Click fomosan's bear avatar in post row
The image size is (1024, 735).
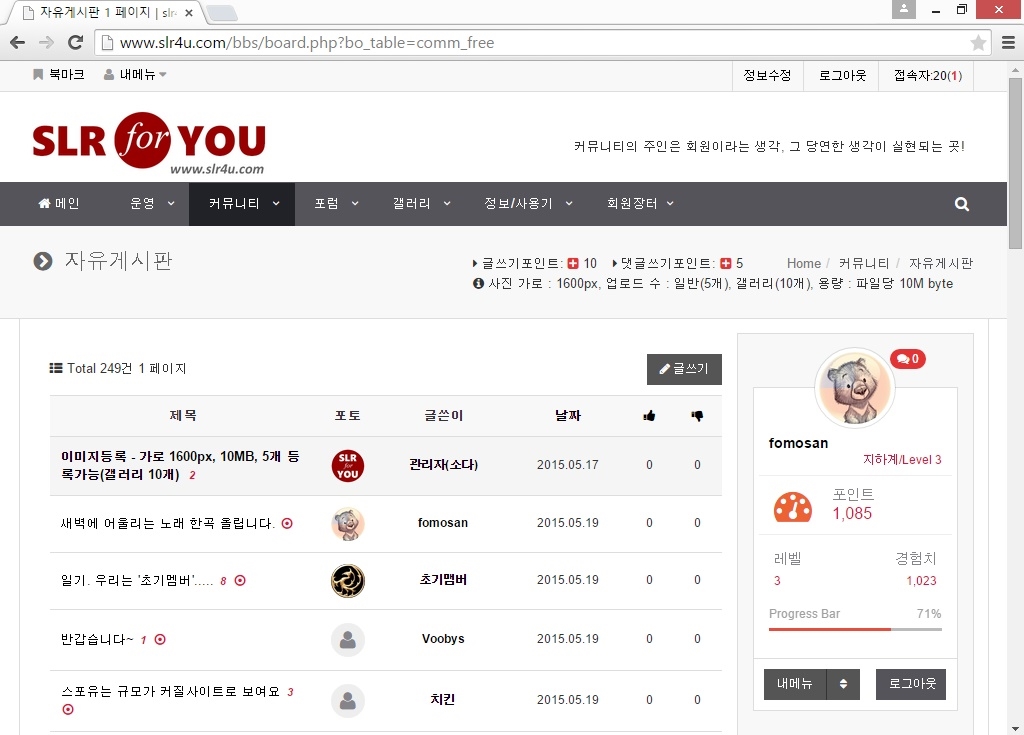348,524
